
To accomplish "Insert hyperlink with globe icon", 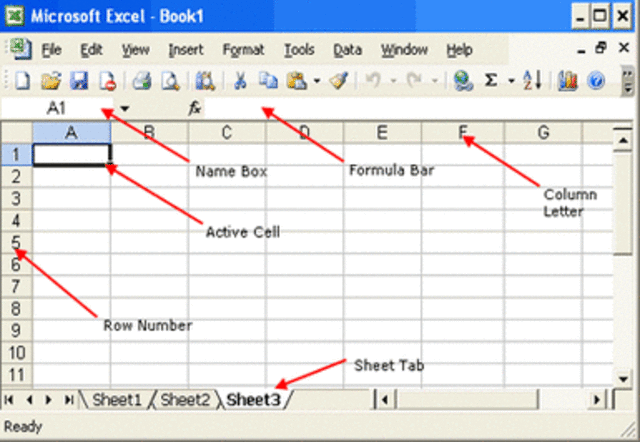I will (x=463, y=80).
